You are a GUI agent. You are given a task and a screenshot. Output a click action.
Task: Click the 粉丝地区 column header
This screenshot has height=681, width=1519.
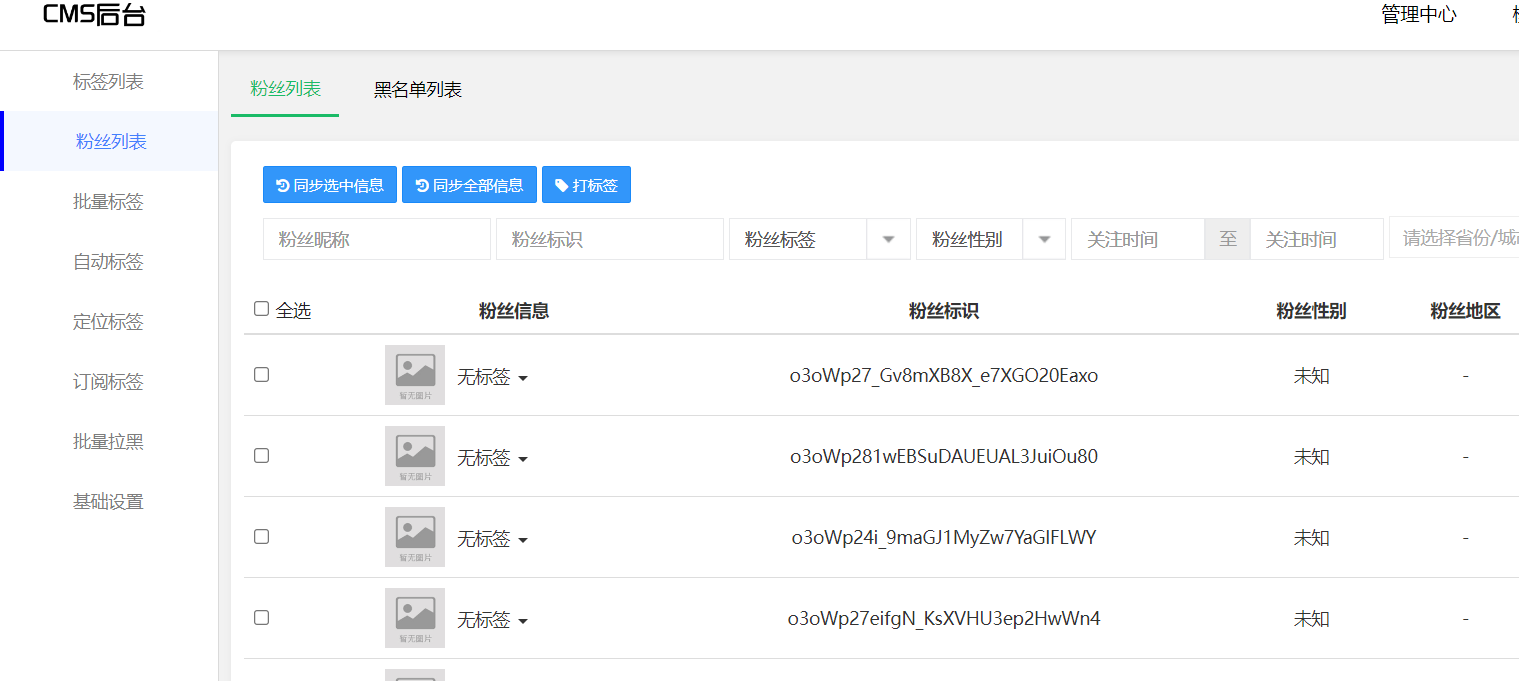point(1466,311)
